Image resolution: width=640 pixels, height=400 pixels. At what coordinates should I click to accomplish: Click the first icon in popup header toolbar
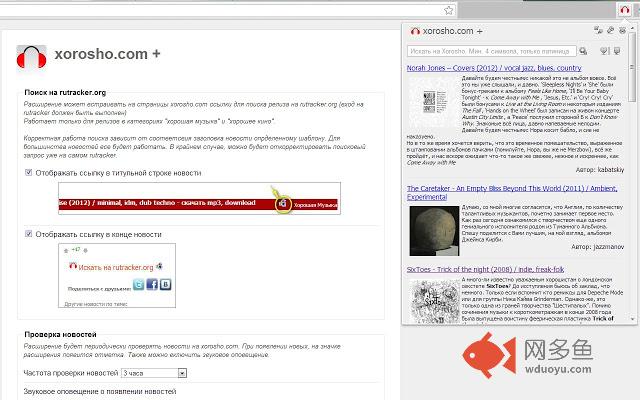(598, 30)
